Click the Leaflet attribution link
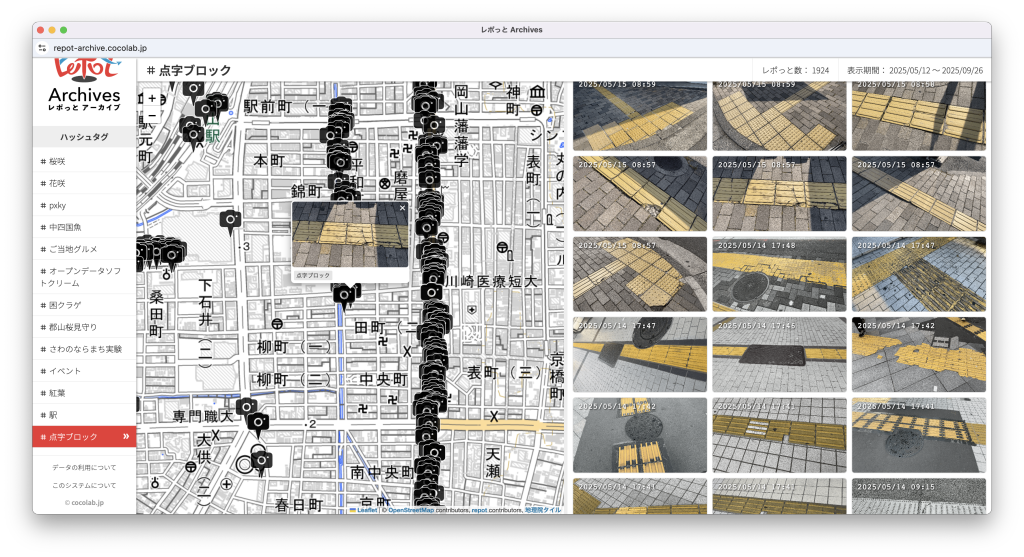 [x=366, y=510]
